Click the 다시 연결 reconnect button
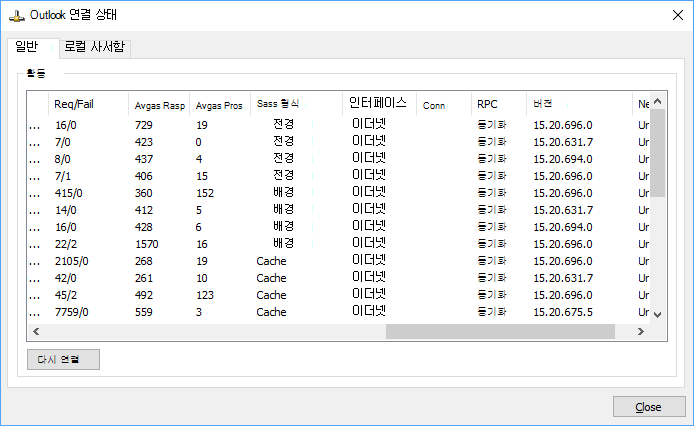Viewport: 694px width, 426px height. (x=63, y=359)
